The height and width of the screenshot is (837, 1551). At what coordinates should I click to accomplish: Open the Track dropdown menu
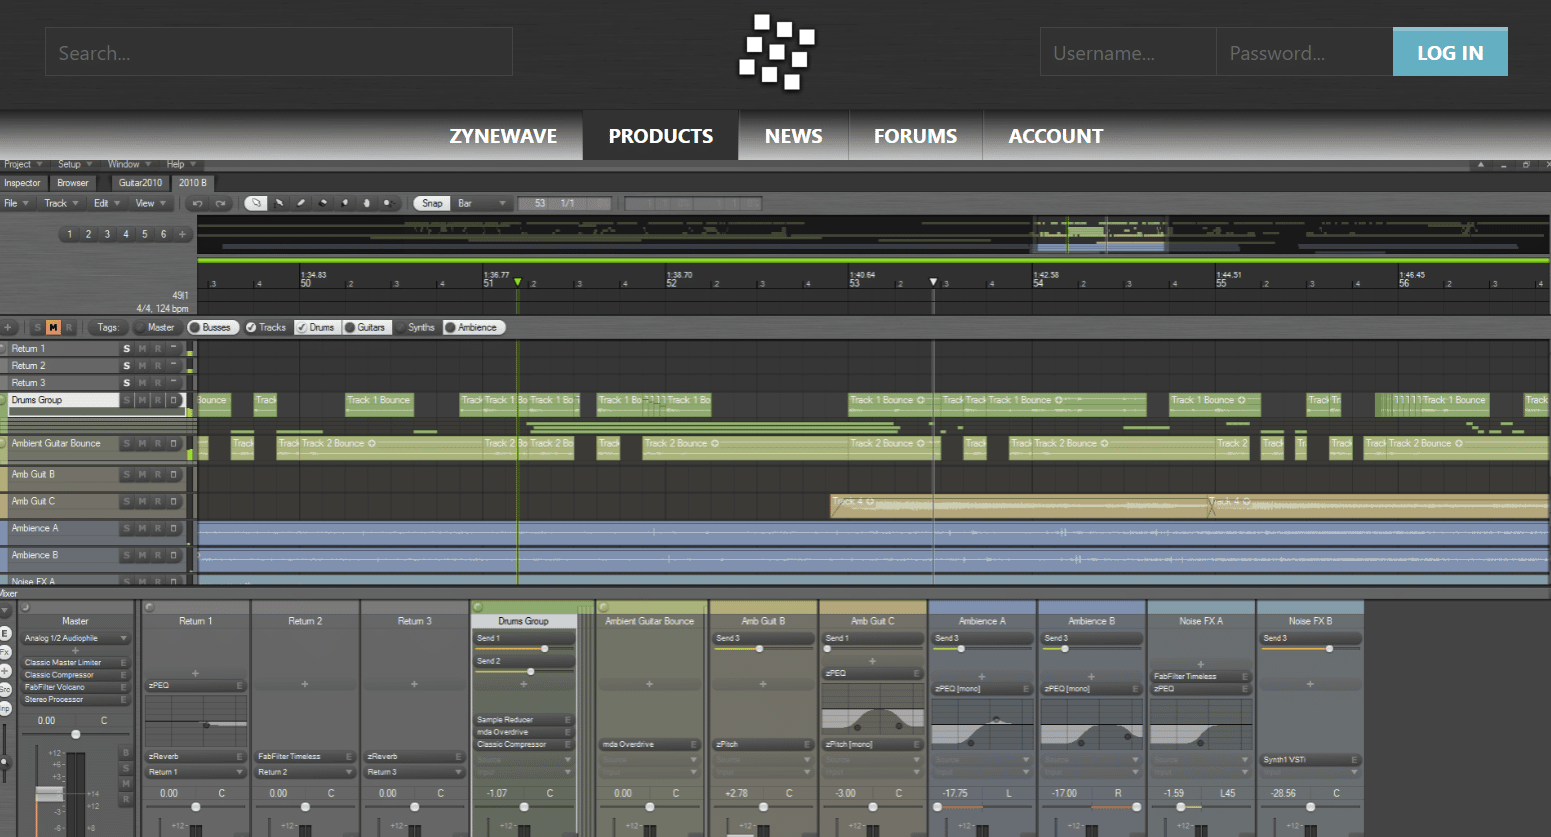(x=60, y=203)
